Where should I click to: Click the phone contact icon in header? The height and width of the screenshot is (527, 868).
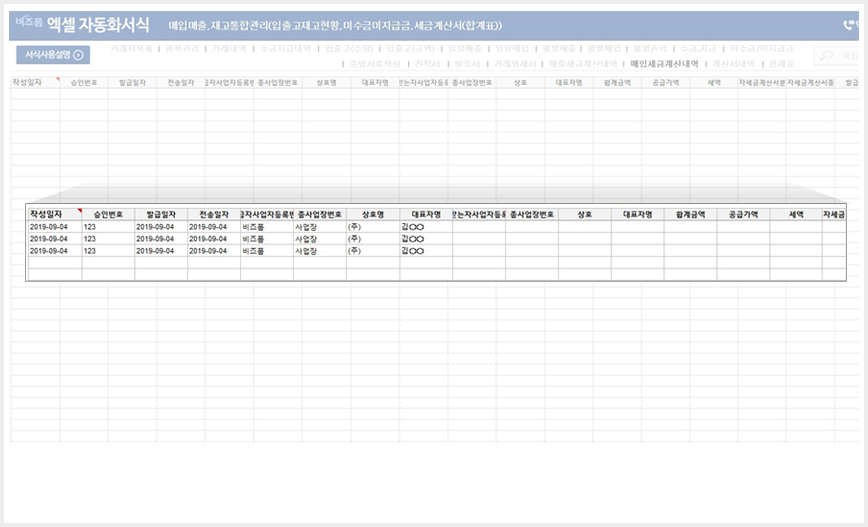(x=849, y=25)
